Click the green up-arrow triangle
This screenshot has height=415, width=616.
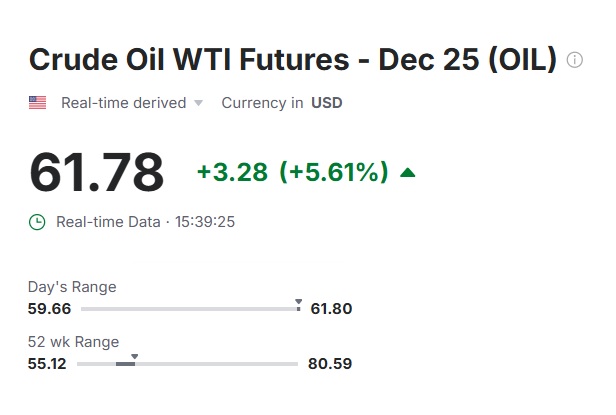click(407, 172)
